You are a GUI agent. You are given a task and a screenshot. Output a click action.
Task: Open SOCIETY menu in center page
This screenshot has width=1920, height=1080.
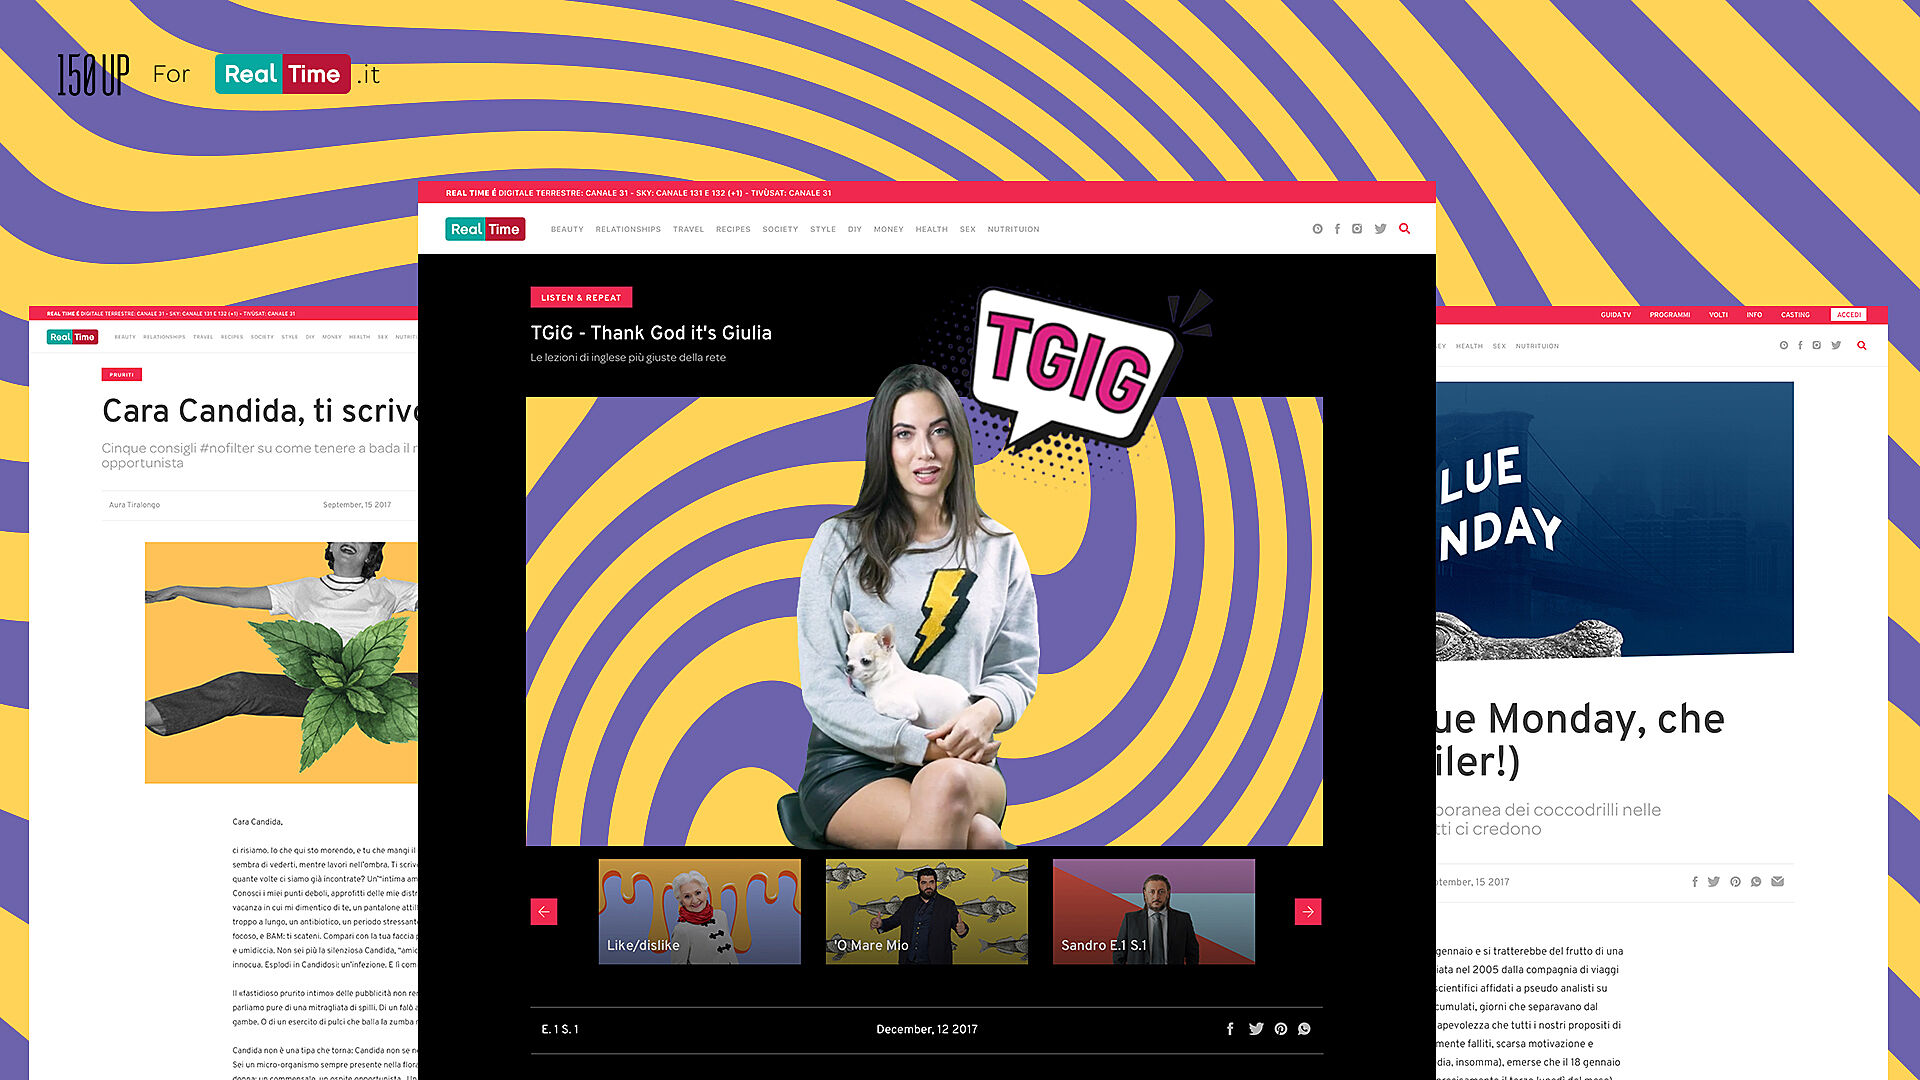780,229
